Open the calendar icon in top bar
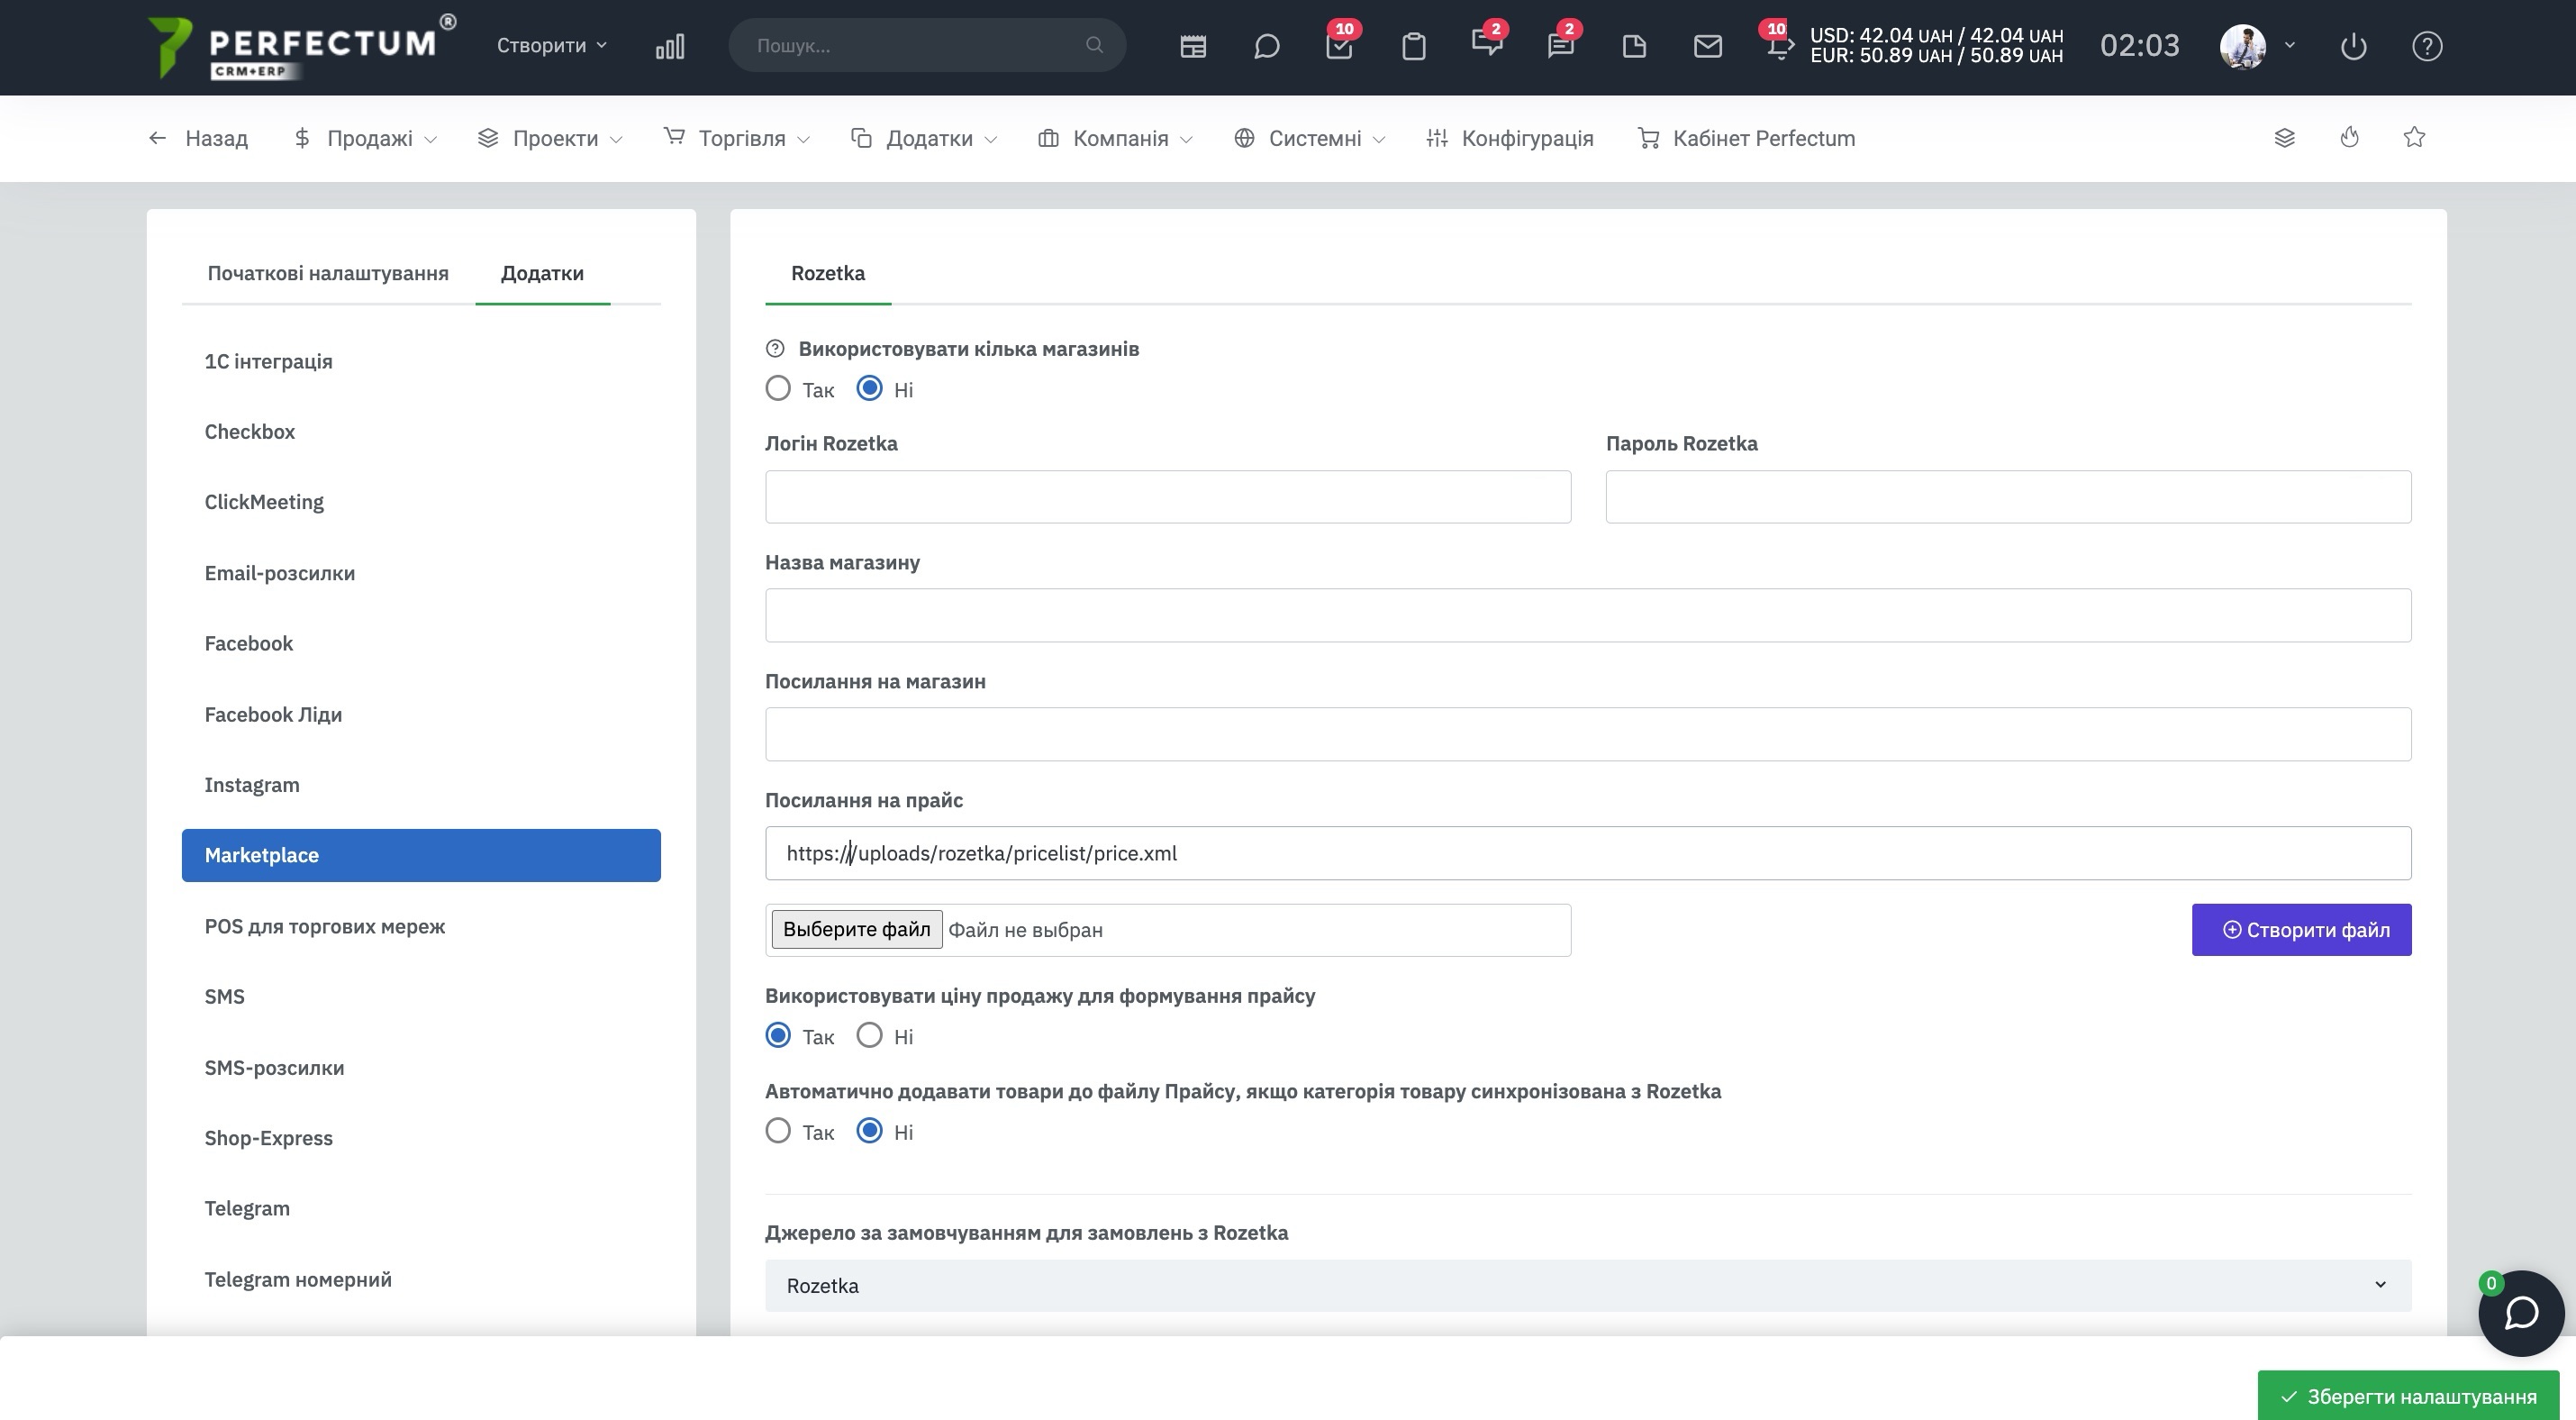This screenshot has width=2576, height=1420. [x=1193, y=46]
